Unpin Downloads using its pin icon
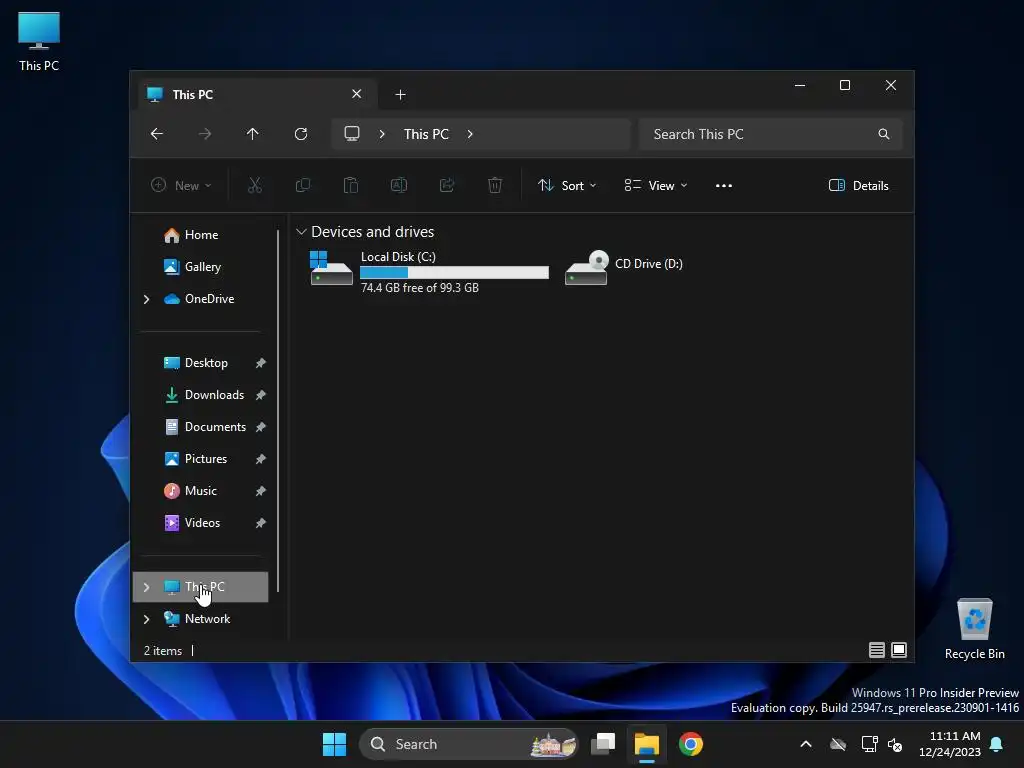The image size is (1024, 768). pos(261,395)
